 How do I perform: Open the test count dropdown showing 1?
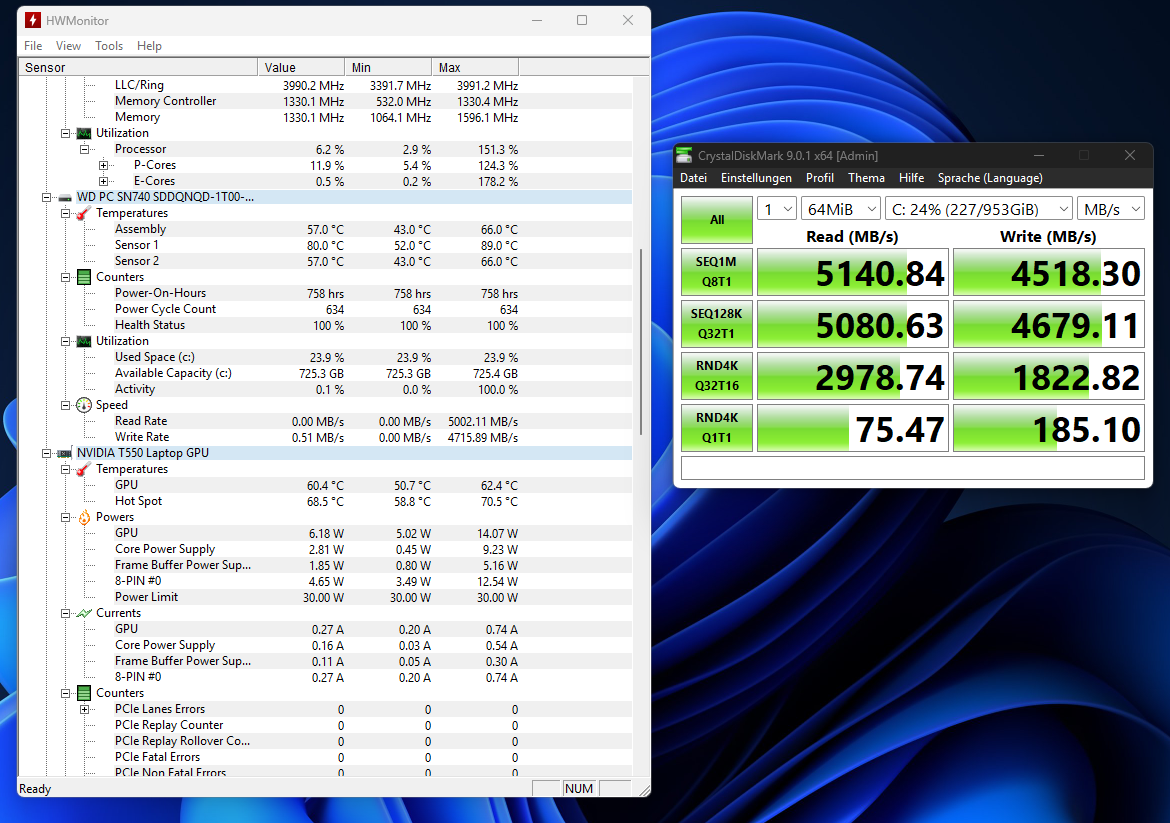click(777, 208)
